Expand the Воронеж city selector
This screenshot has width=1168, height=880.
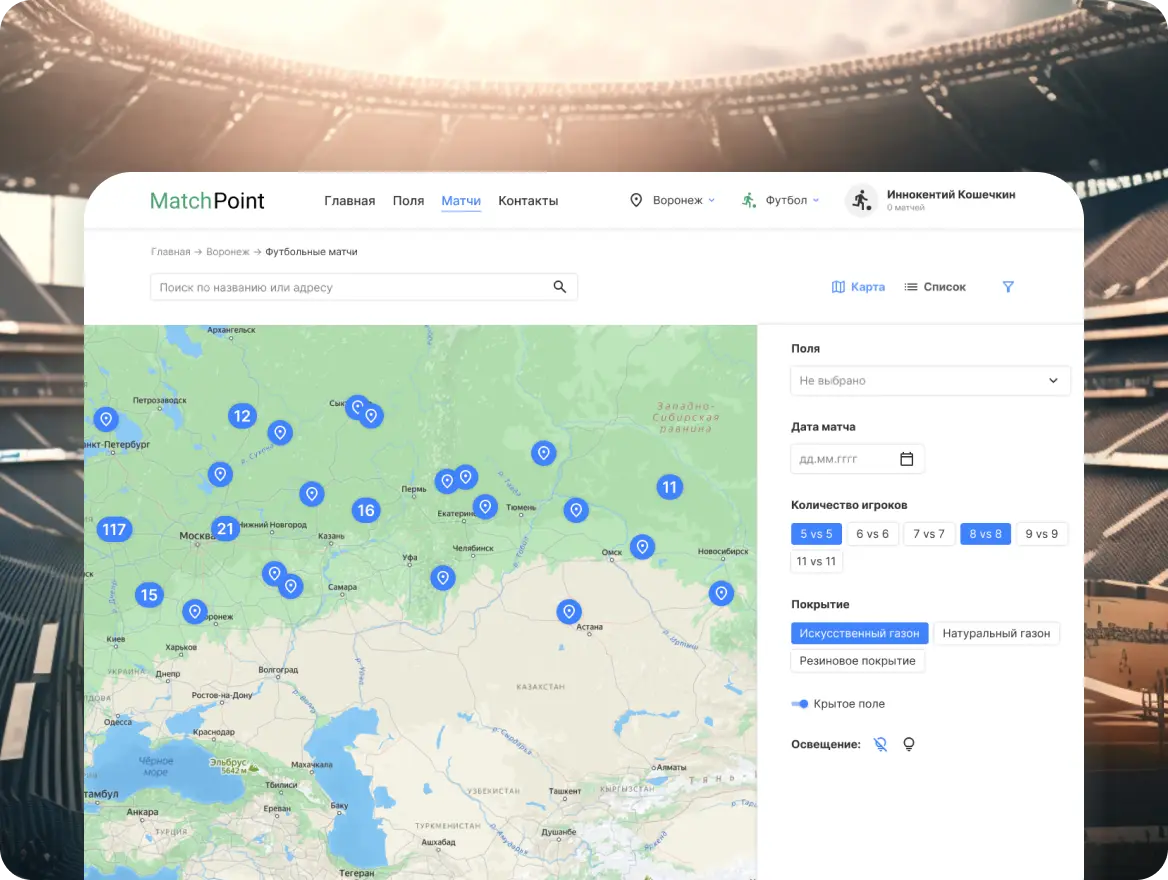tap(673, 200)
